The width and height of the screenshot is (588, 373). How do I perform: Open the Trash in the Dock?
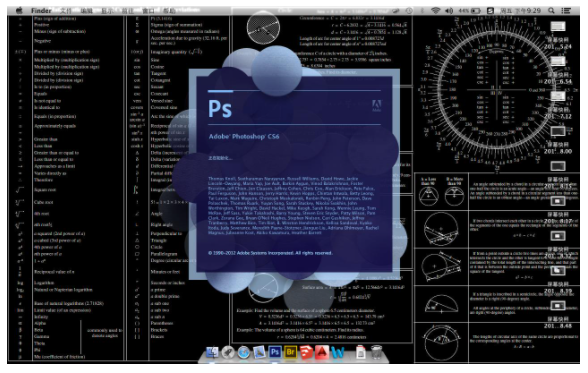coord(376,352)
